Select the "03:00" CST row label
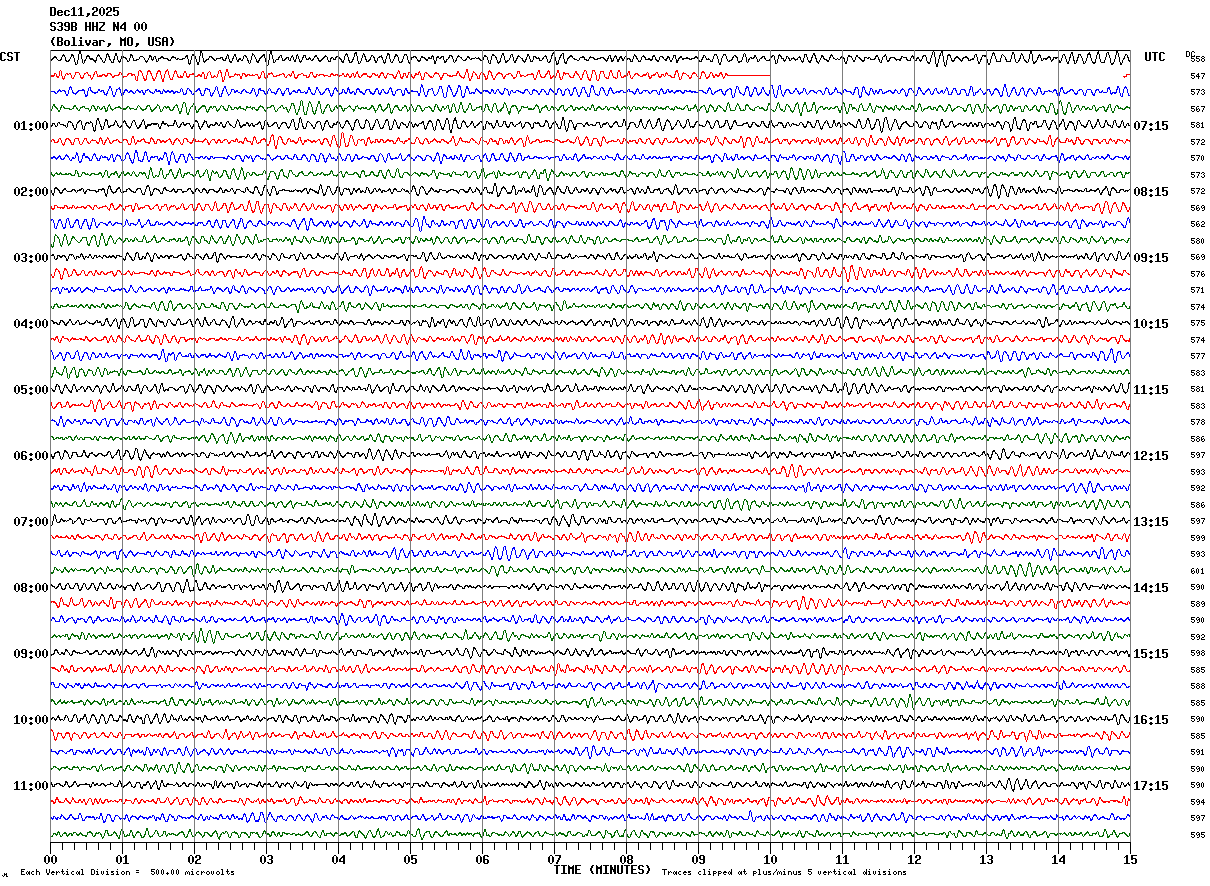Image resolution: width=1210 pixels, height=886 pixels. pyautogui.click(x=31, y=258)
